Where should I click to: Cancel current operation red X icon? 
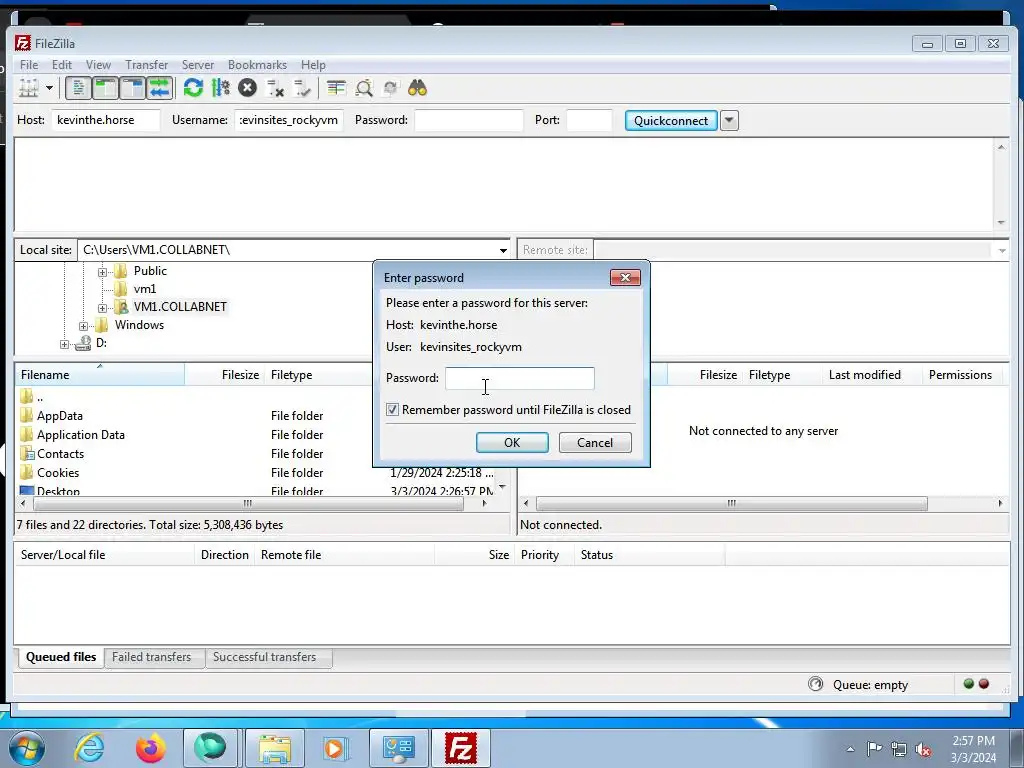click(x=247, y=88)
